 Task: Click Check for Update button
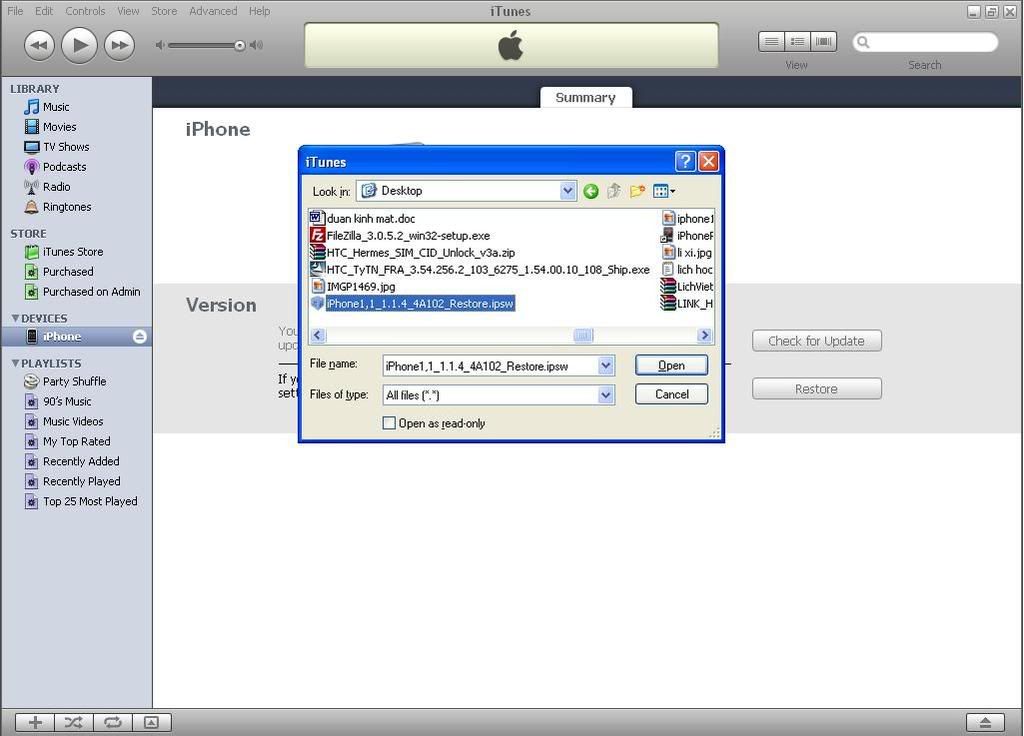coord(816,341)
